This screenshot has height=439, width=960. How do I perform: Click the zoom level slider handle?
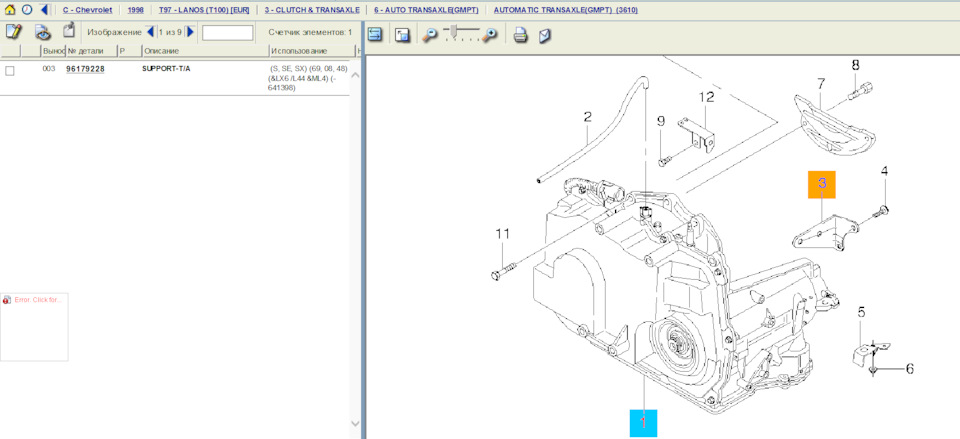[x=454, y=30]
